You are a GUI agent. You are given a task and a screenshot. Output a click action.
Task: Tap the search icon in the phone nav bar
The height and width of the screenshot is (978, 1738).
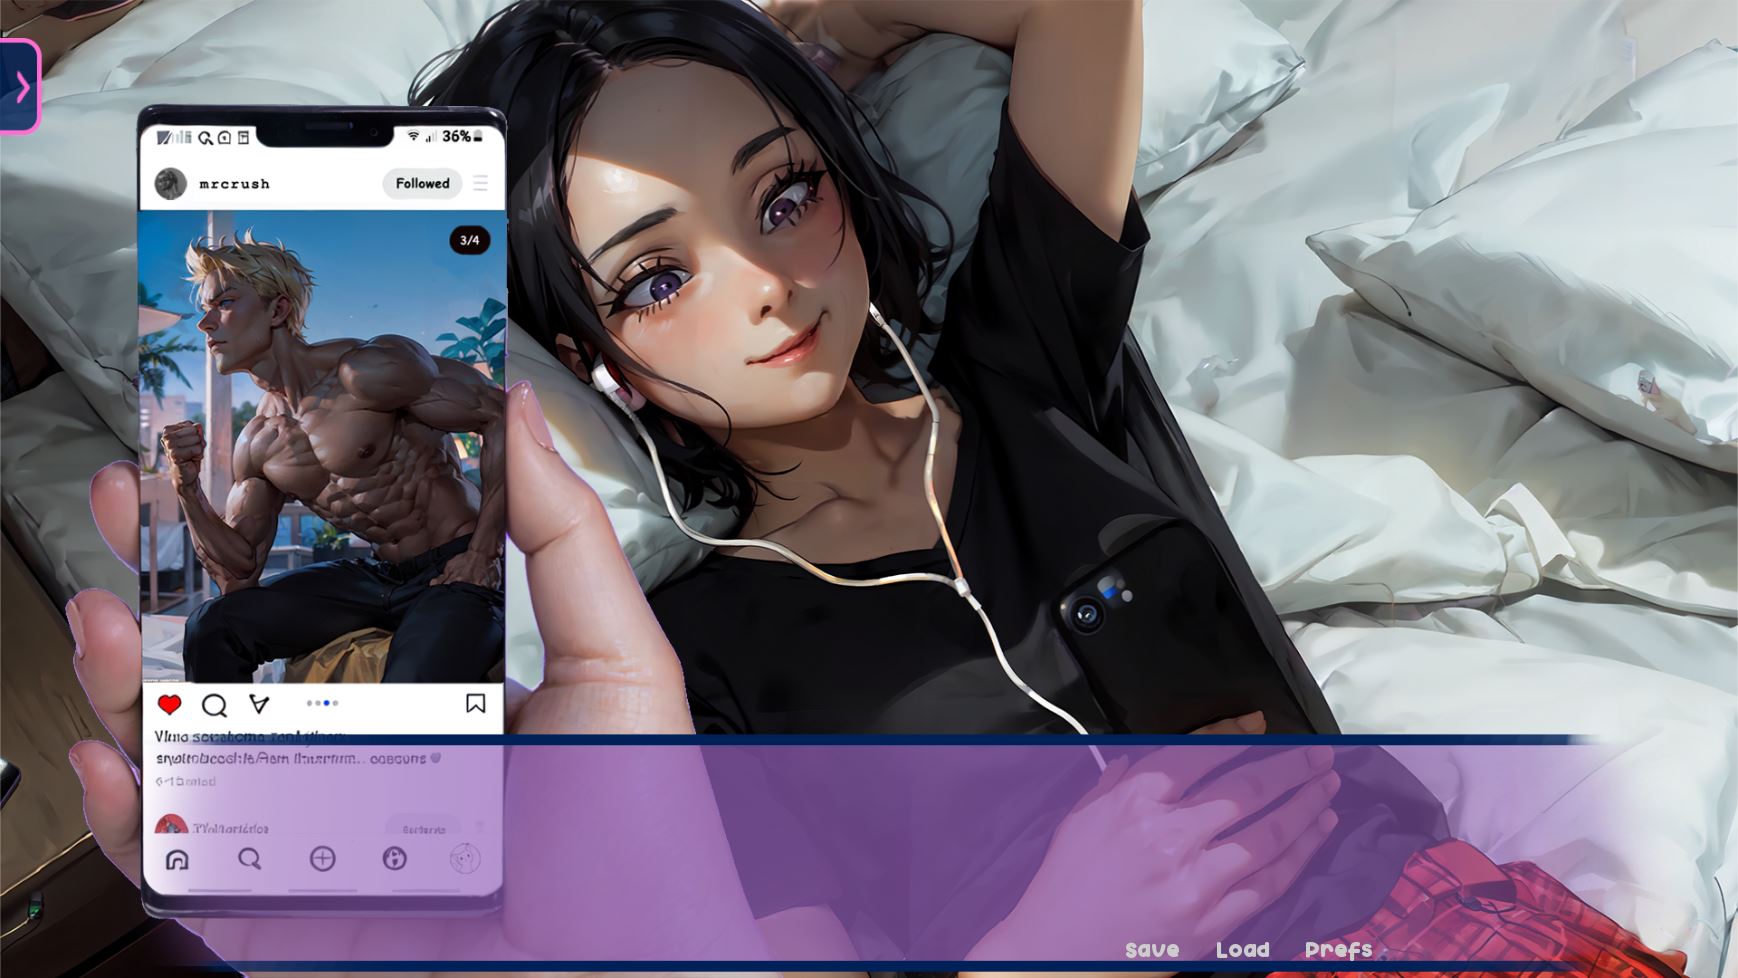coord(249,859)
